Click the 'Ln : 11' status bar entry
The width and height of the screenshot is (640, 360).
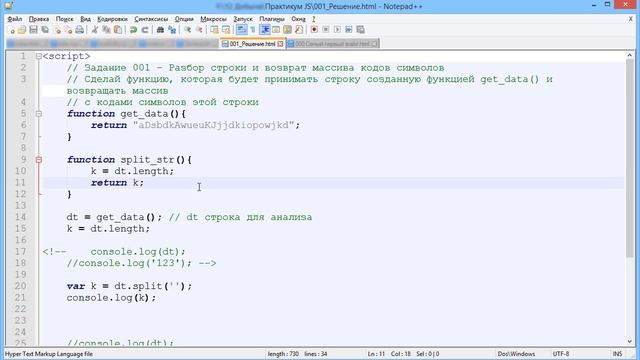click(x=376, y=354)
